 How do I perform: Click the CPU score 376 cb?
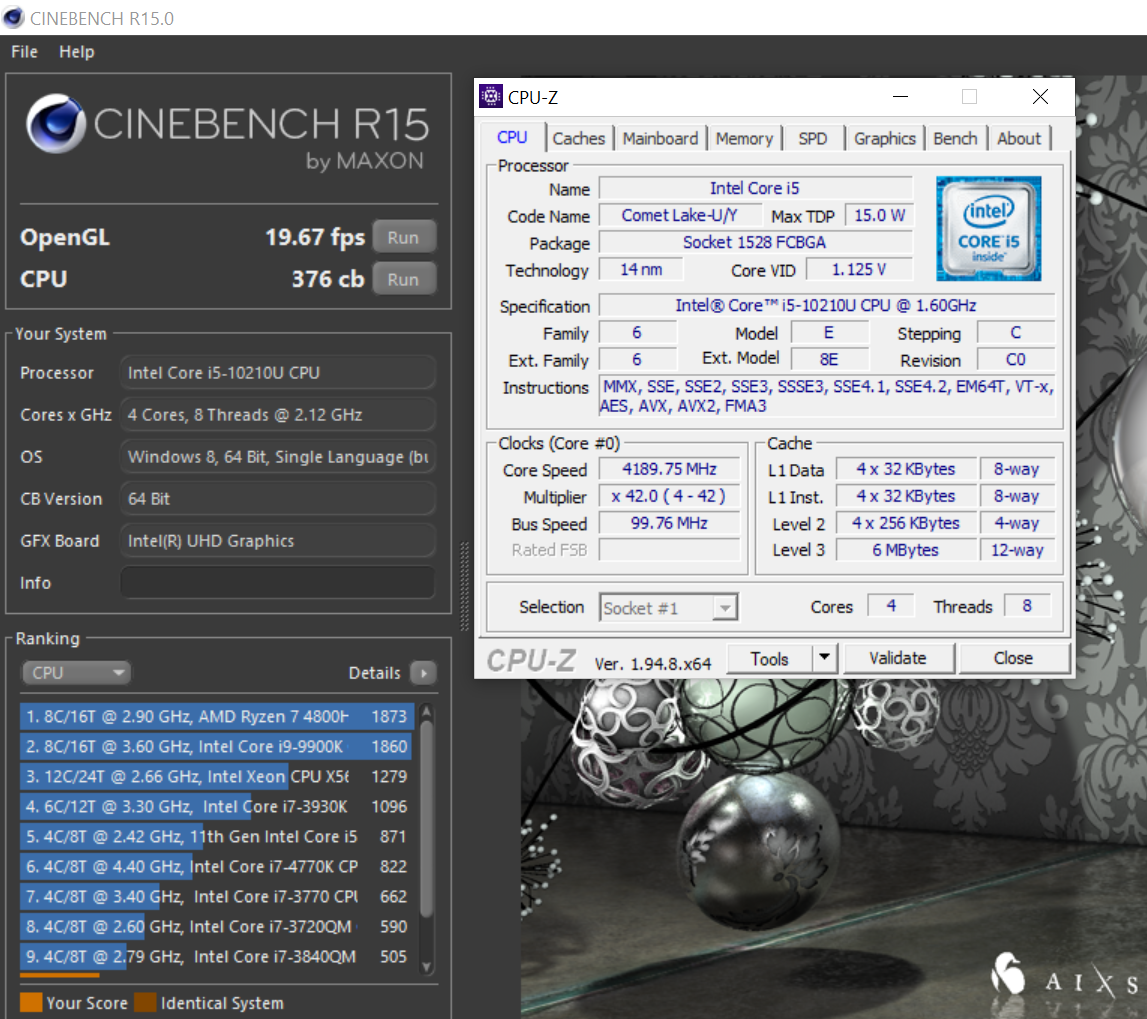tap(328, 279)
